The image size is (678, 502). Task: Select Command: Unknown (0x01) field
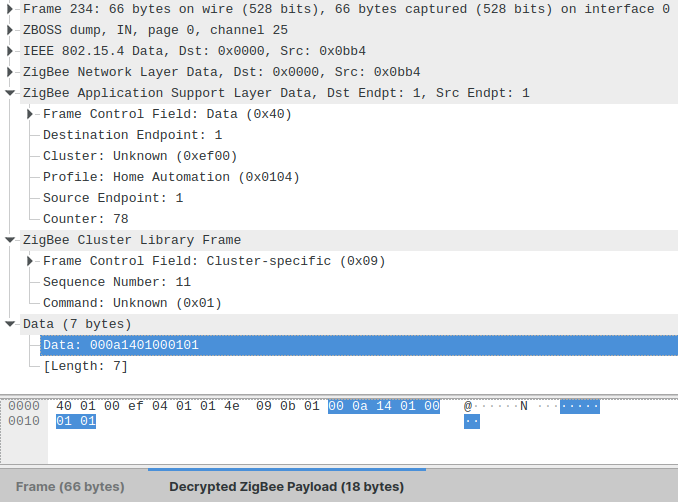coord(132,303)
